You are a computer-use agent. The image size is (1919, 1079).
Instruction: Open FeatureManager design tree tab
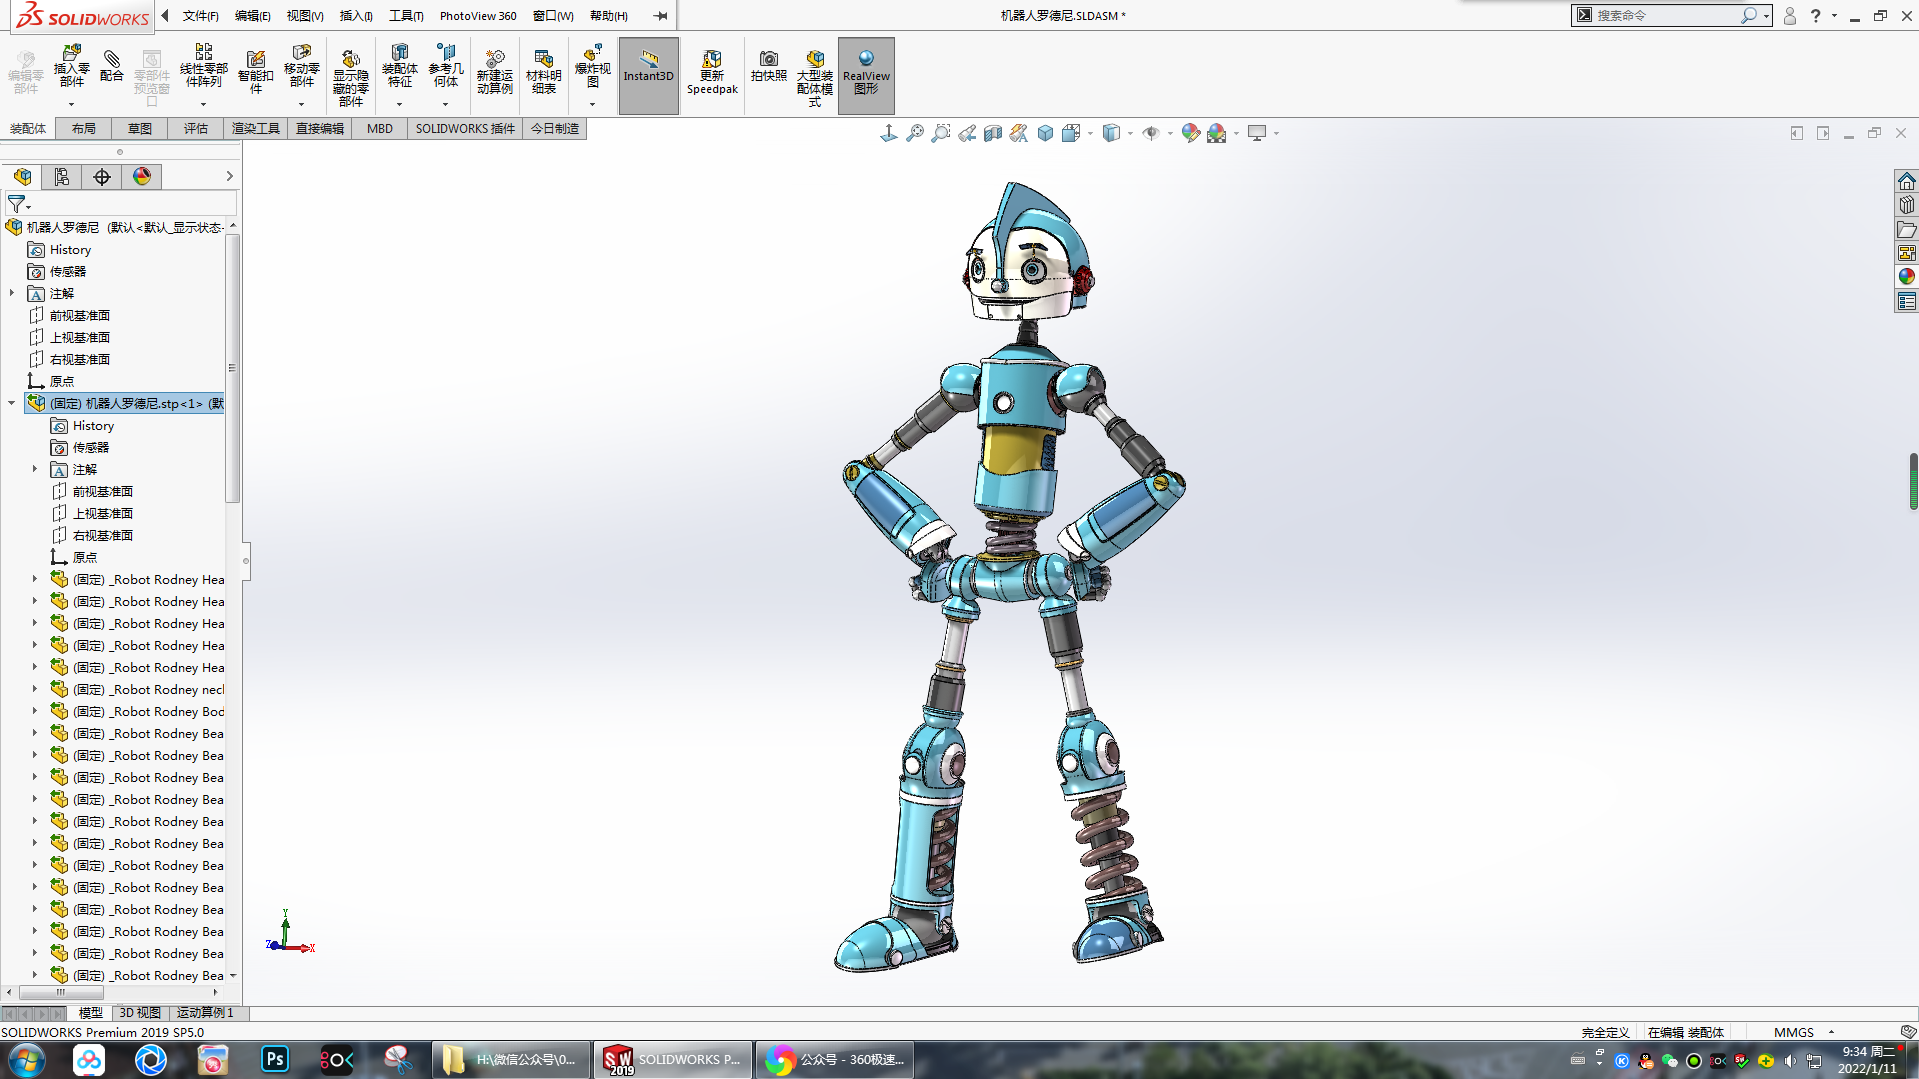click(x=22, y=177)
